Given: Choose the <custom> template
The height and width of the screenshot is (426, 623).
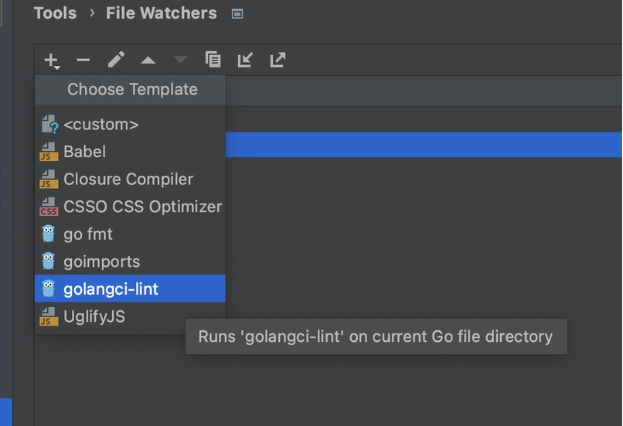Looking at the screenshot, I should [100, 125].
